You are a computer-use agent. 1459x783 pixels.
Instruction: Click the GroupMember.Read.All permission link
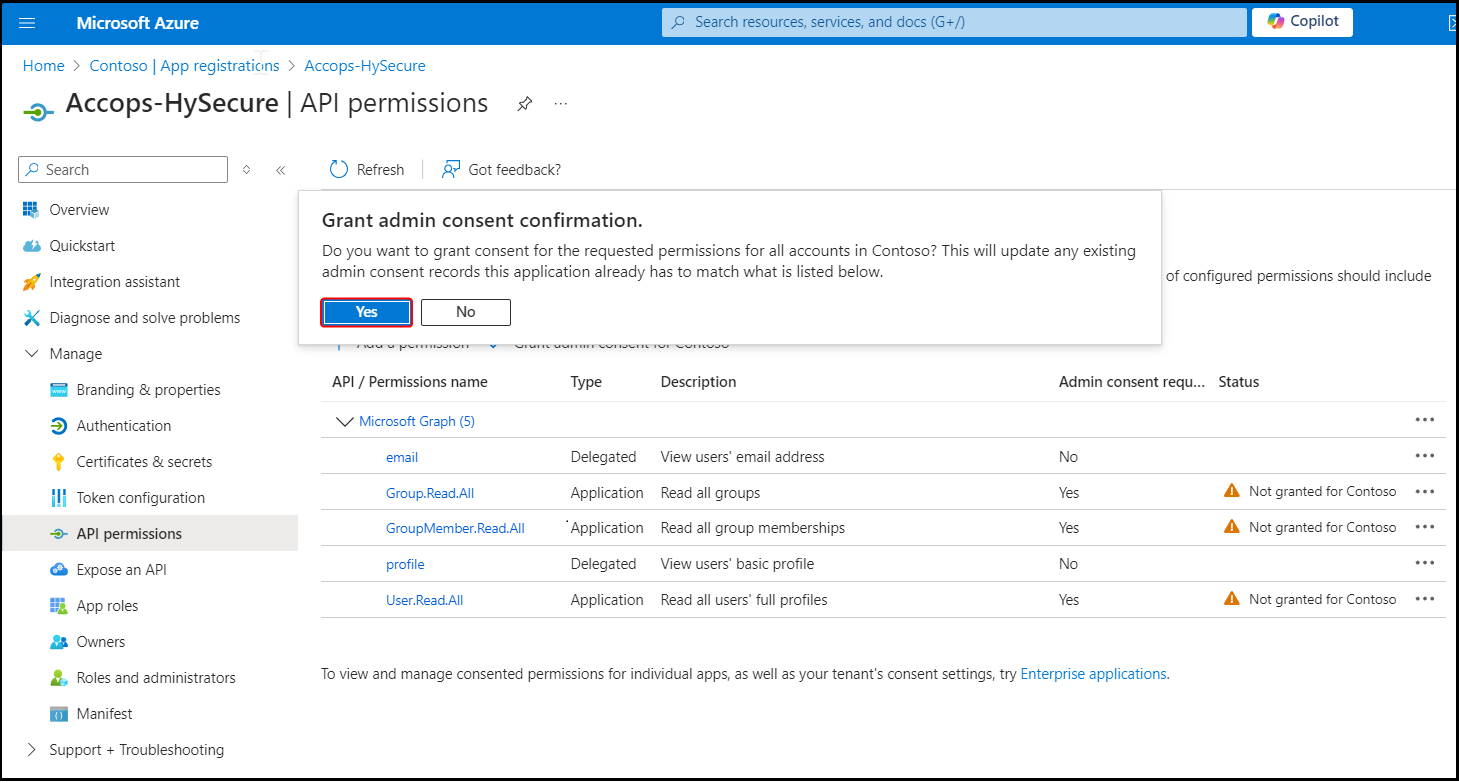[x=455, y=528]
